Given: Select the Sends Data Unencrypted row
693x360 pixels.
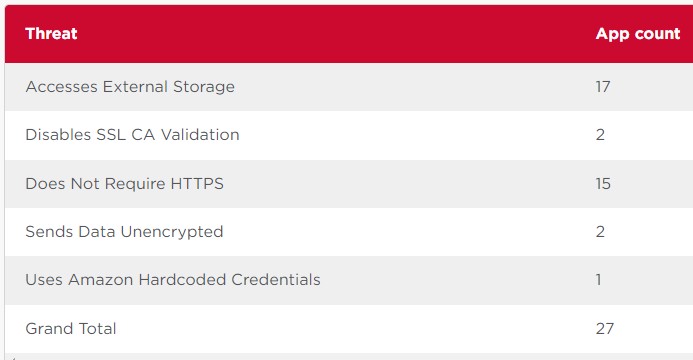Looking at the screenshot, I should coord(349,232).
